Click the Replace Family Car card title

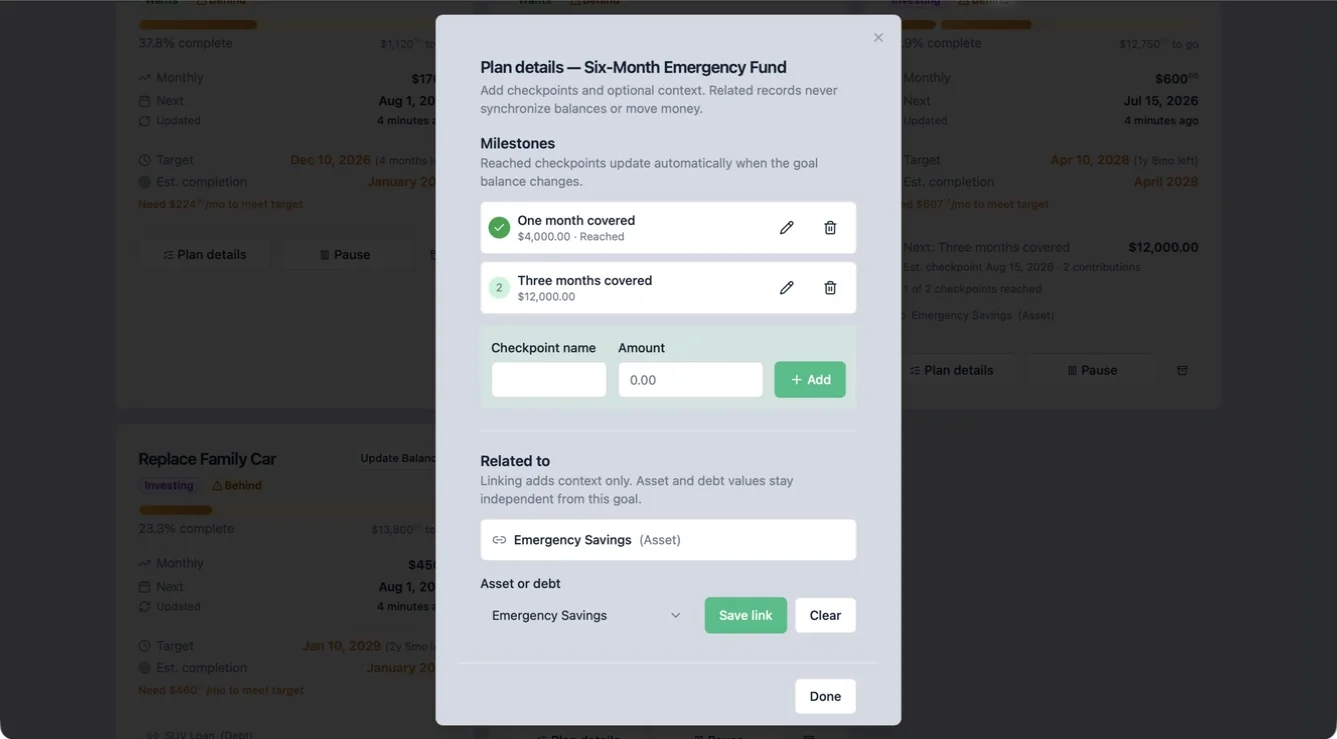[207, 459]
